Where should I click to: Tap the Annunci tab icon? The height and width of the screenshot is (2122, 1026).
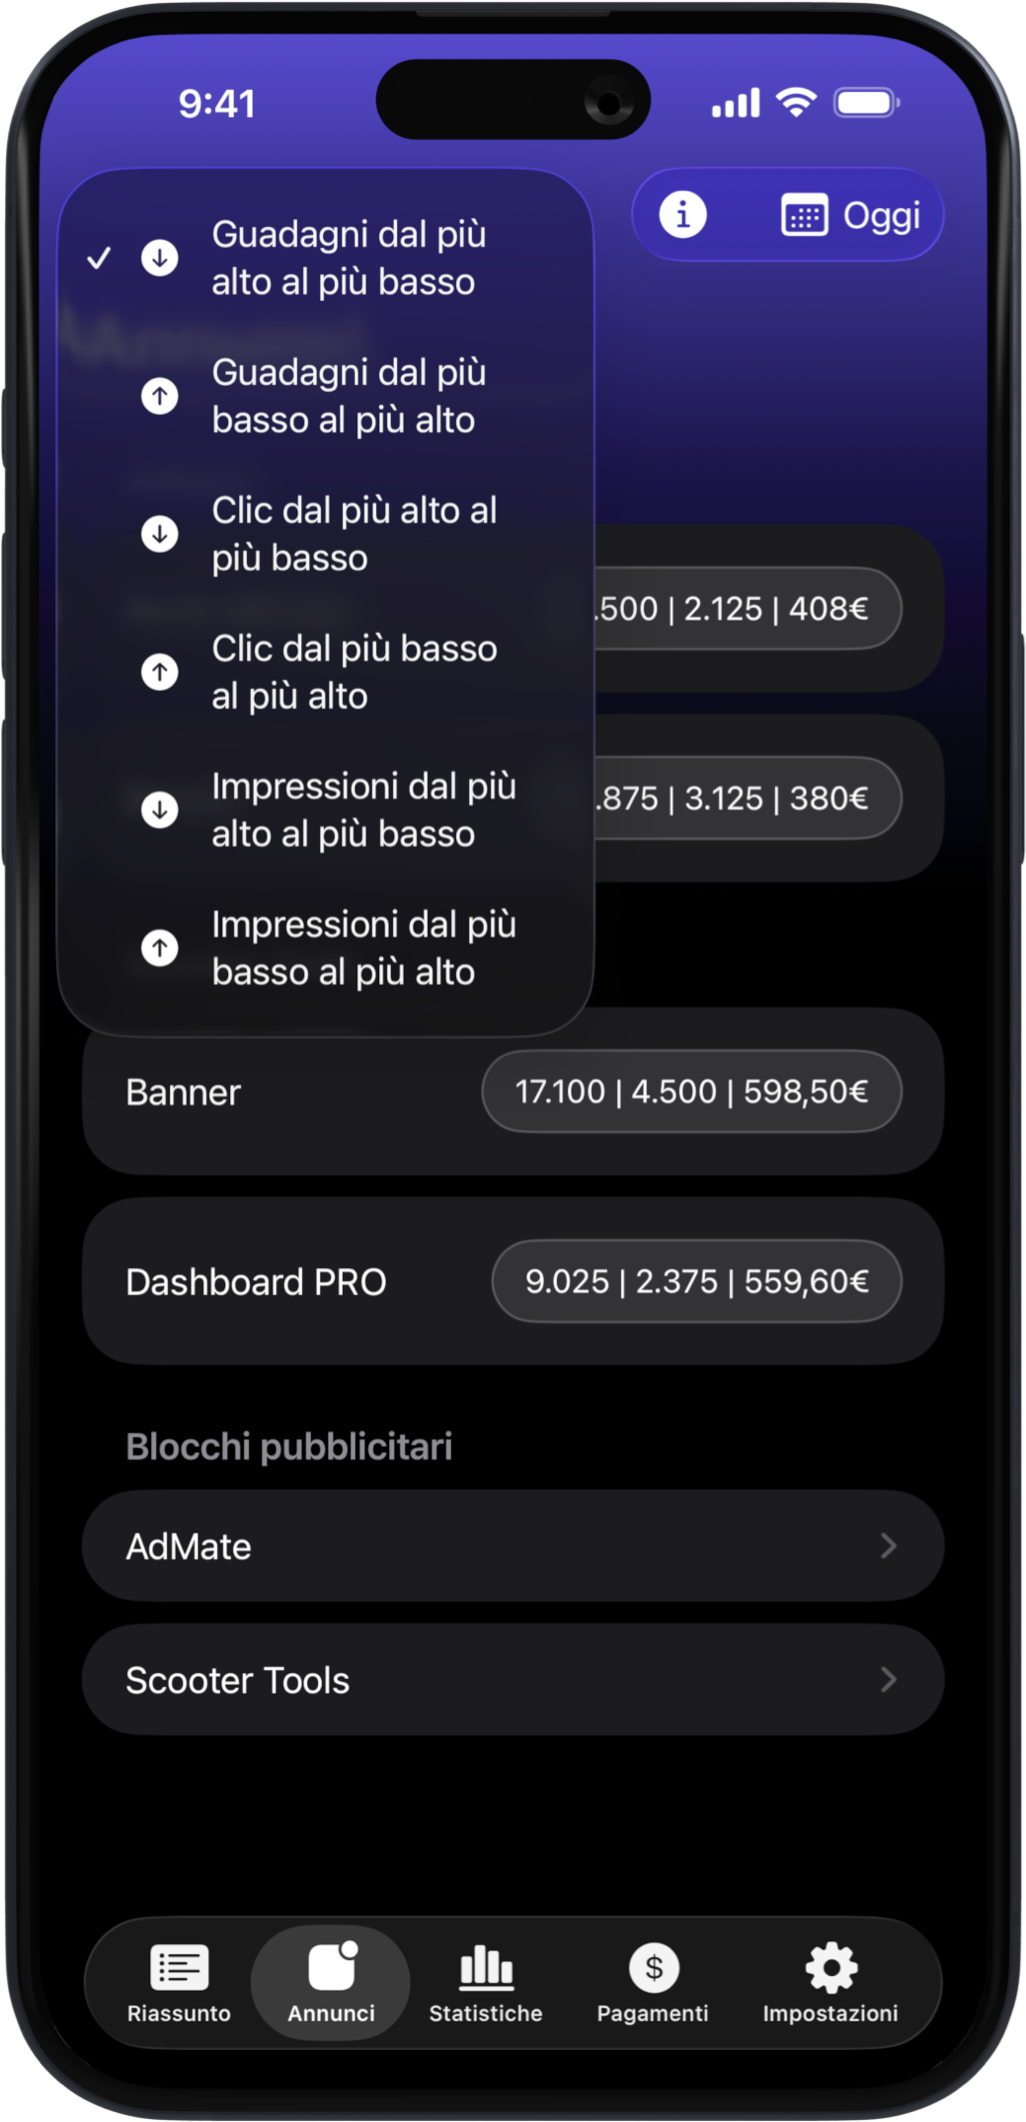click(x=333, y=1968)
